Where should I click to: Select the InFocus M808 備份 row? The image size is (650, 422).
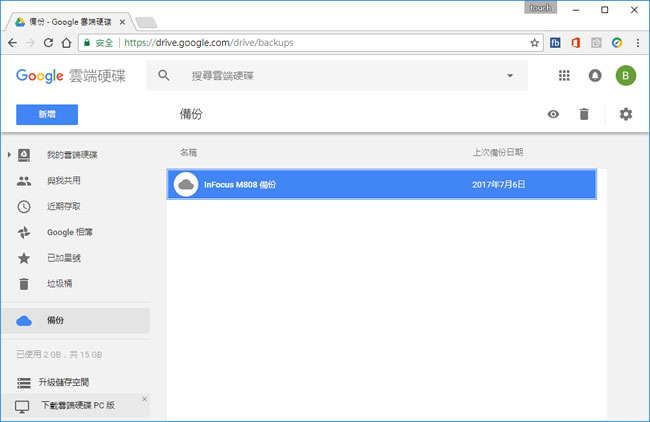pyautogui.click(x=381, y=184)
